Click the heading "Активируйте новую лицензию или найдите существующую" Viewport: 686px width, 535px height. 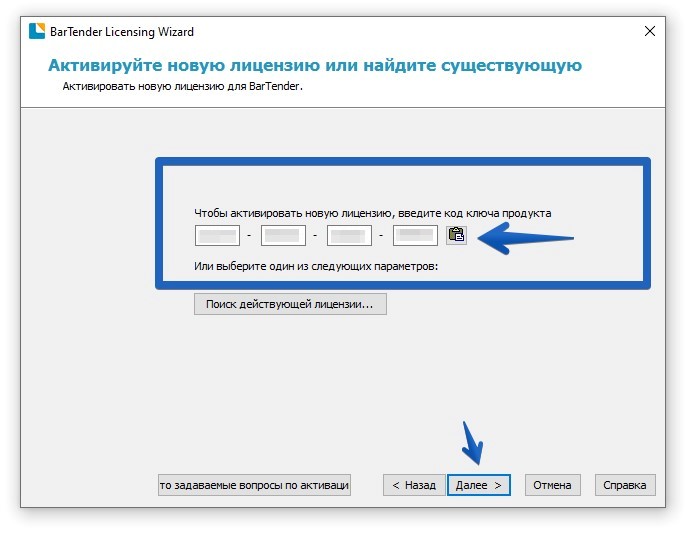pyautogui.click(x=315, y=66)
